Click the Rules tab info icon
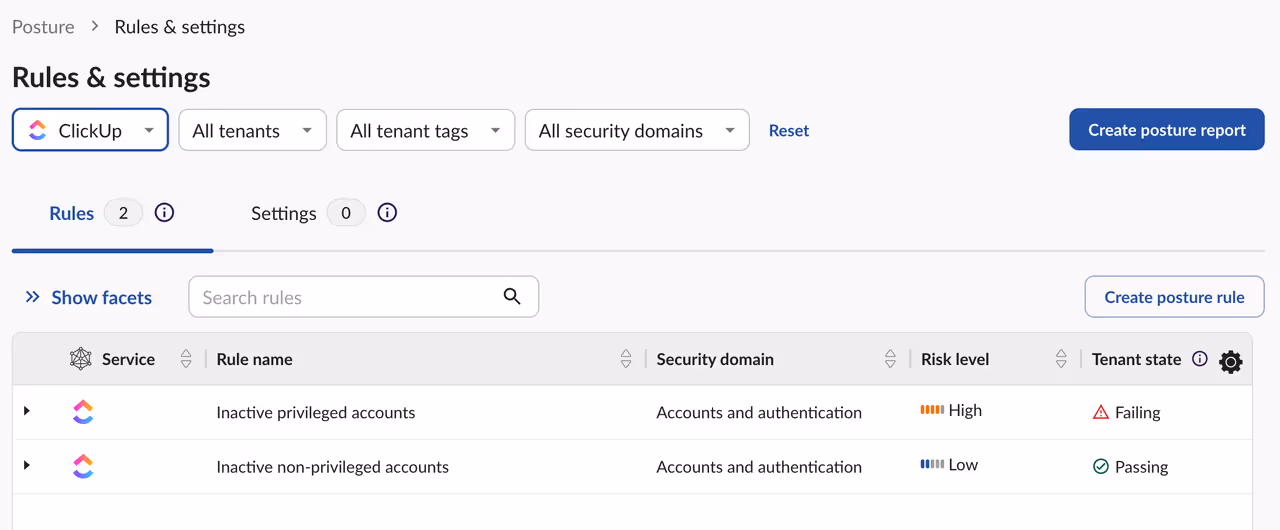Image resolution: width=1280 pixels, height=530 pixels. pos(165,213)
